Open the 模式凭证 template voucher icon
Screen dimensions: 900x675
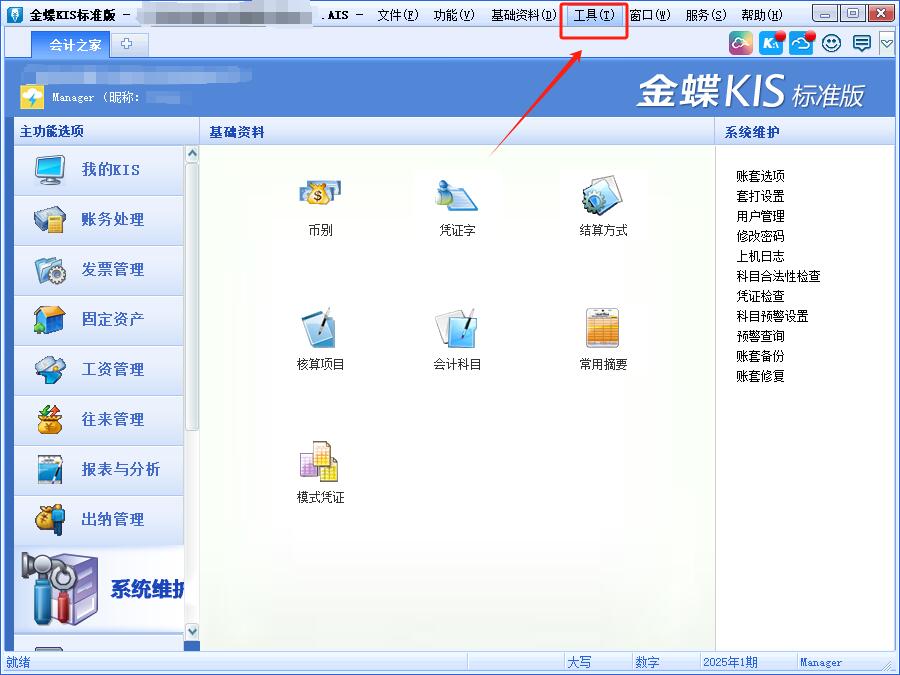click(320, 463)
